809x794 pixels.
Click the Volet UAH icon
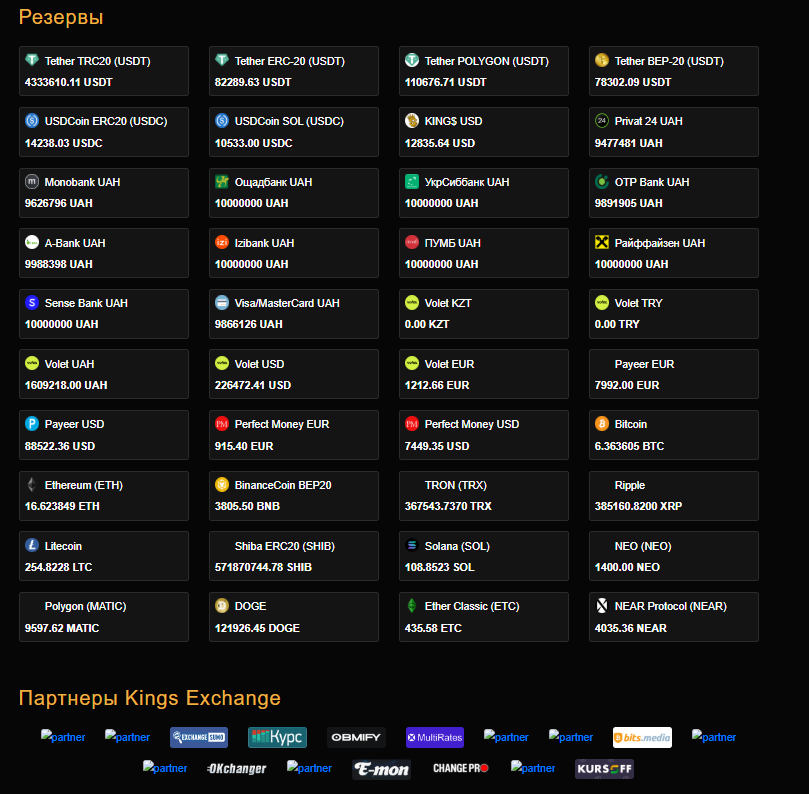coord(32,363)
